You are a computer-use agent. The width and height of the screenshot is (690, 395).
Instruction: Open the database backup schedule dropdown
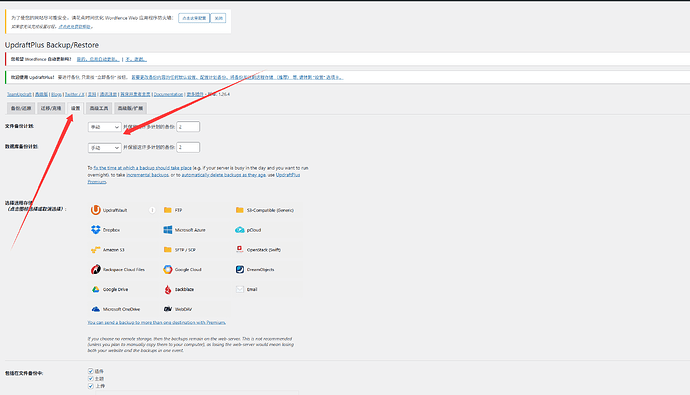click(104, 147)
